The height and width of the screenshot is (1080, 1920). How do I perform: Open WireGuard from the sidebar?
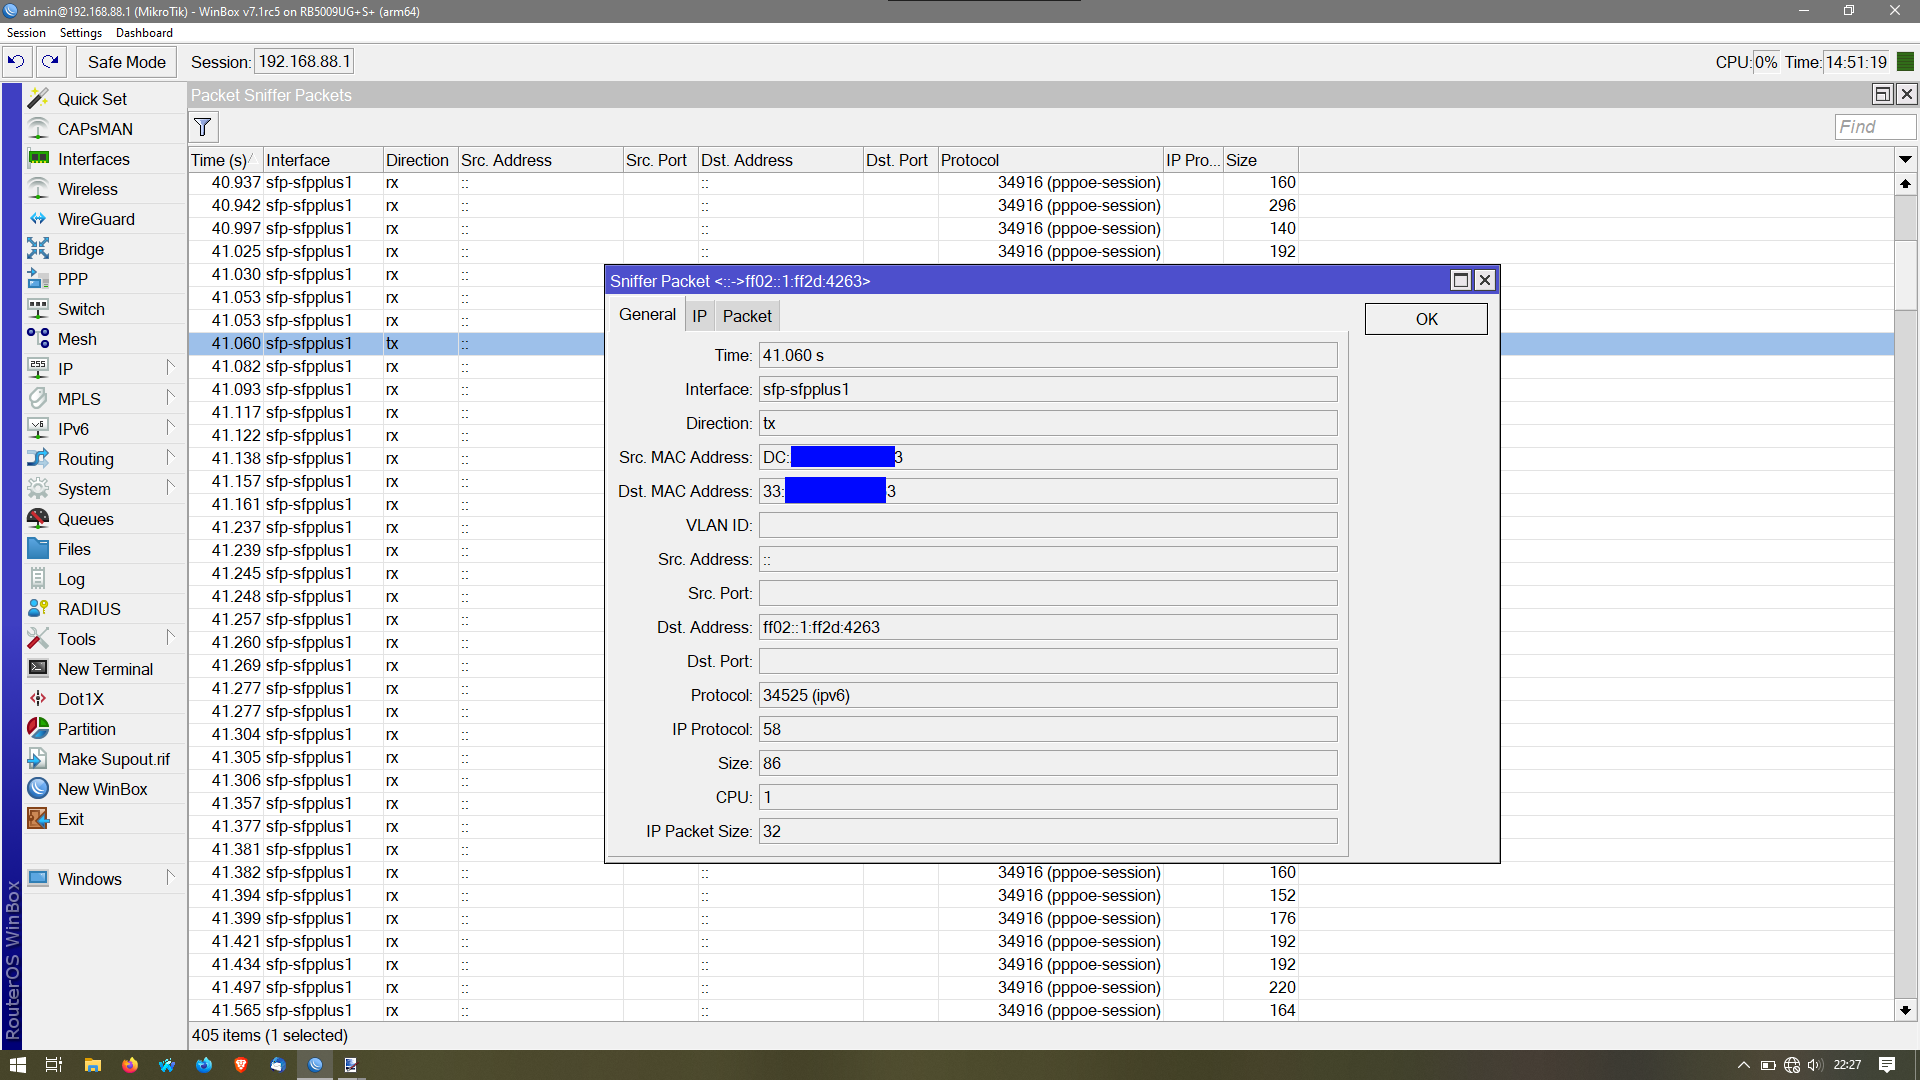pyautogui.click(x=96, y=219)
